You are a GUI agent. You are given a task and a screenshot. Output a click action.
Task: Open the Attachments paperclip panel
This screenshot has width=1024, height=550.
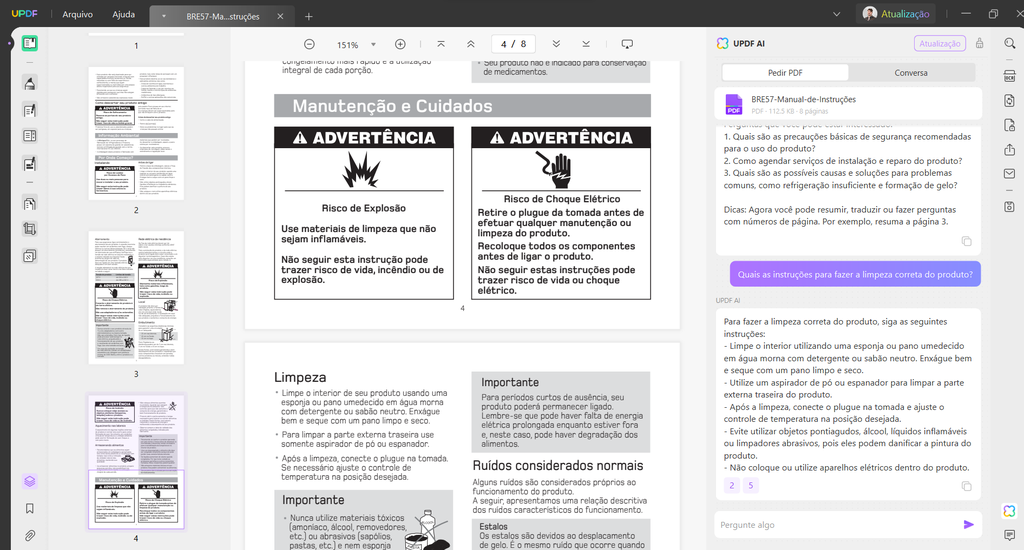point(29,536)
